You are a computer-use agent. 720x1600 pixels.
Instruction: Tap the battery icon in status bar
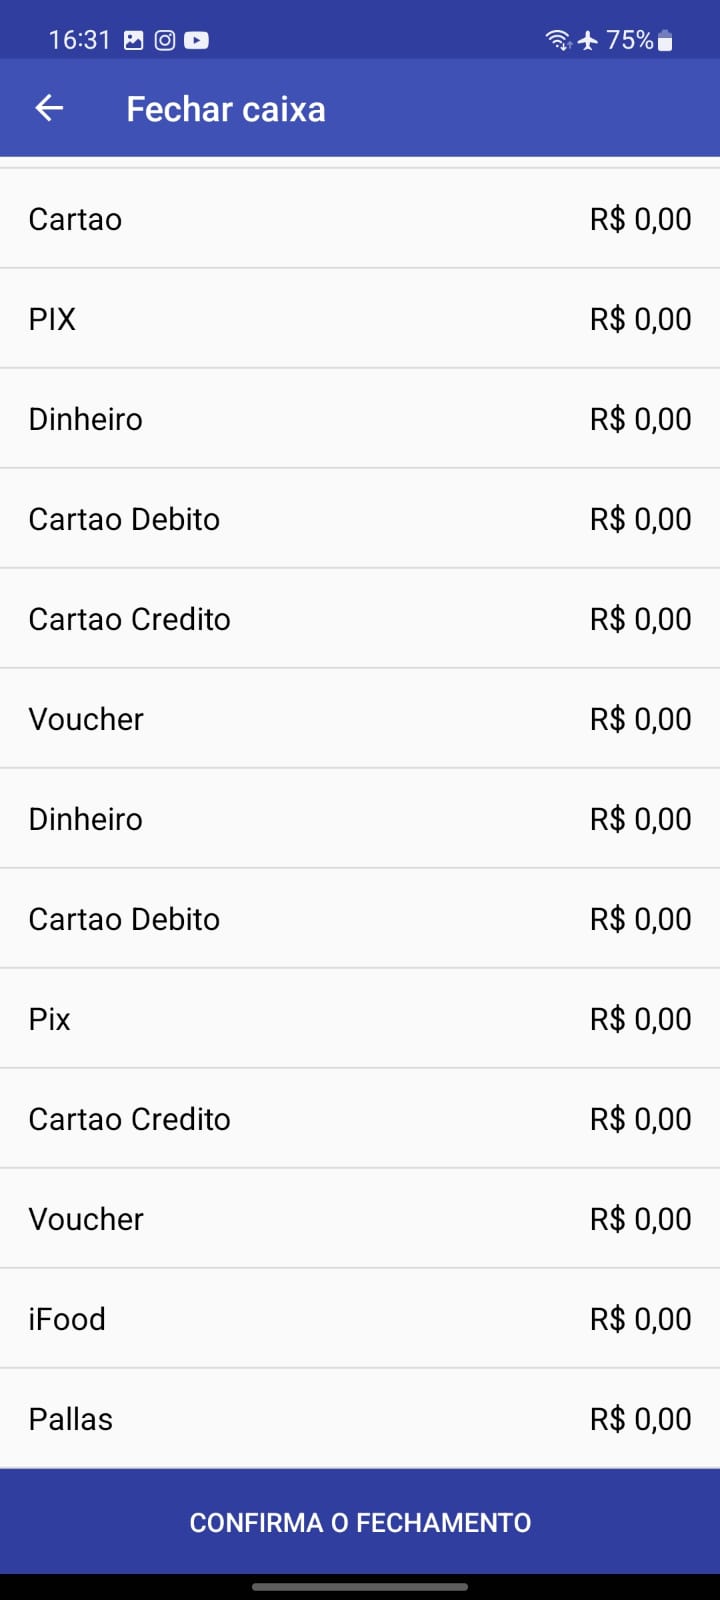(666, 40)
